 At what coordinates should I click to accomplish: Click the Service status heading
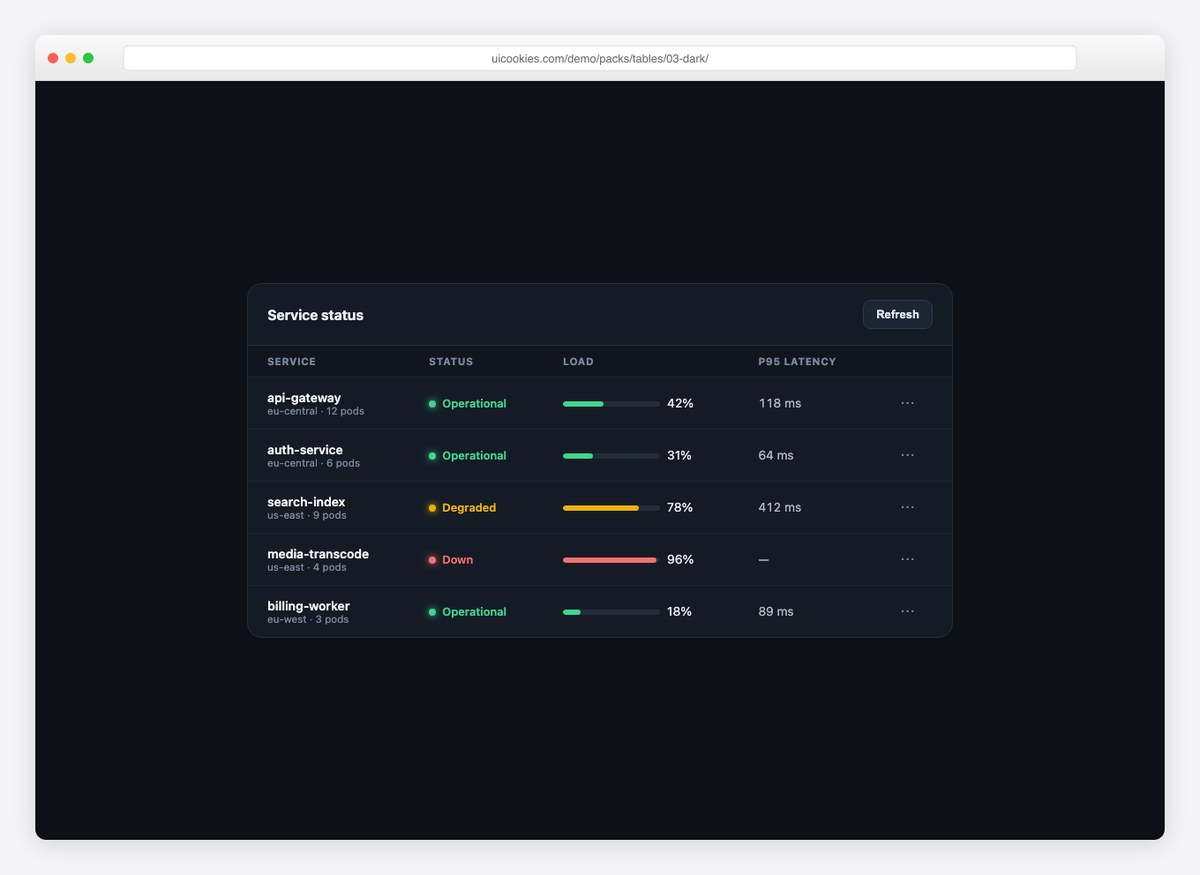[315, 315]
